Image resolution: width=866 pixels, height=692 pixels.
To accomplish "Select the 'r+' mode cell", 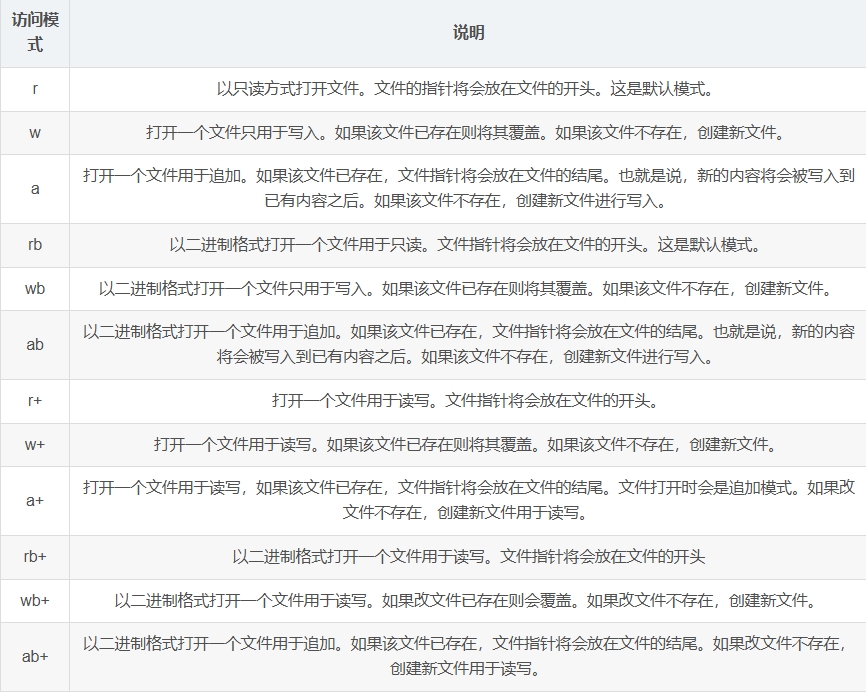I will tap(35, 400).
